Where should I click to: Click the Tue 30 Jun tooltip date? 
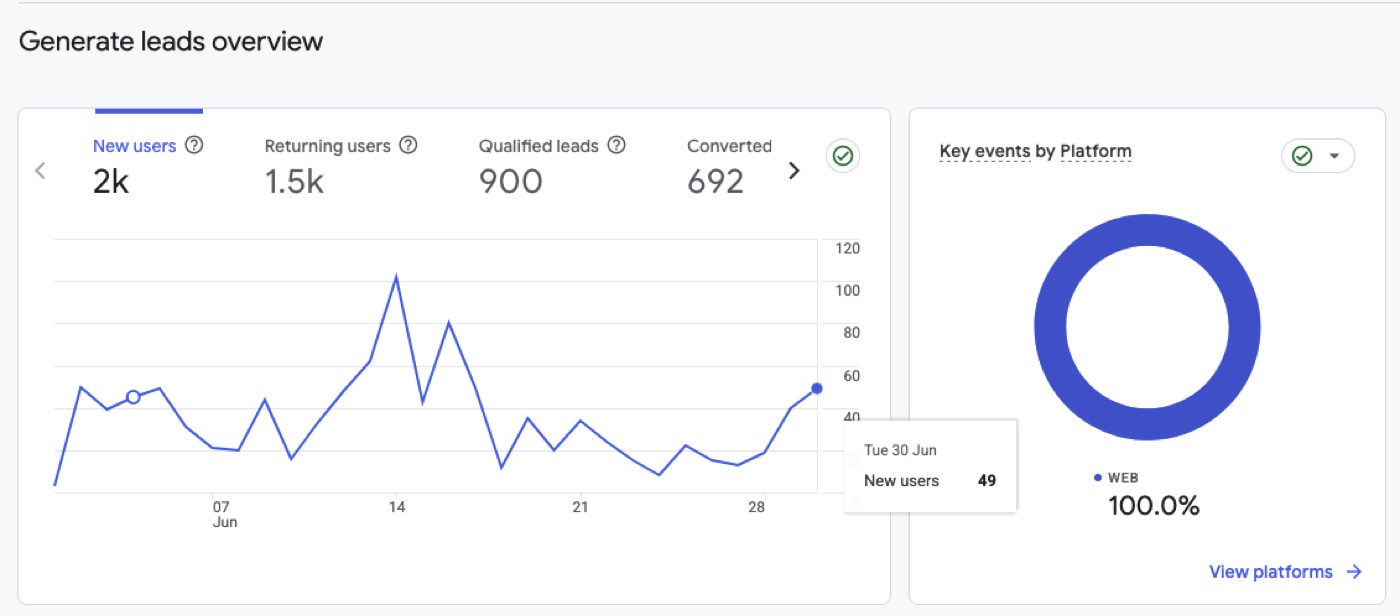pos(901,450)
